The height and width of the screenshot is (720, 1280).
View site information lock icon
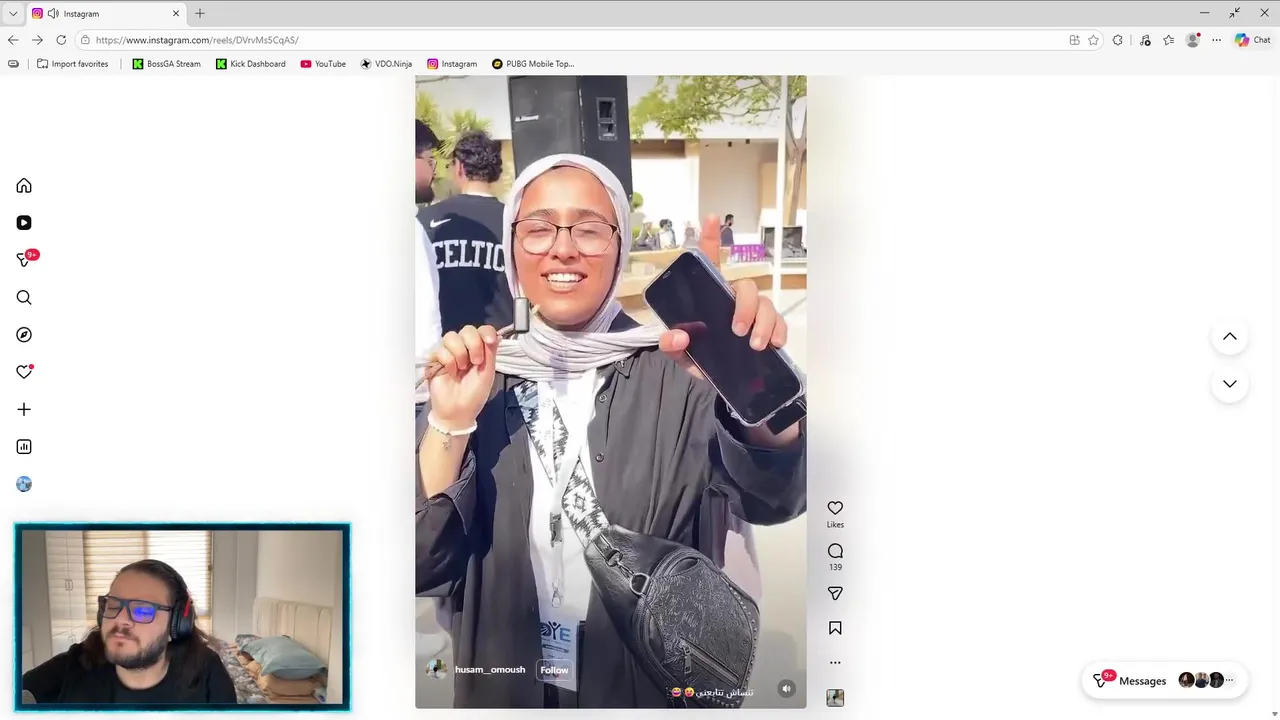(86, 40)
